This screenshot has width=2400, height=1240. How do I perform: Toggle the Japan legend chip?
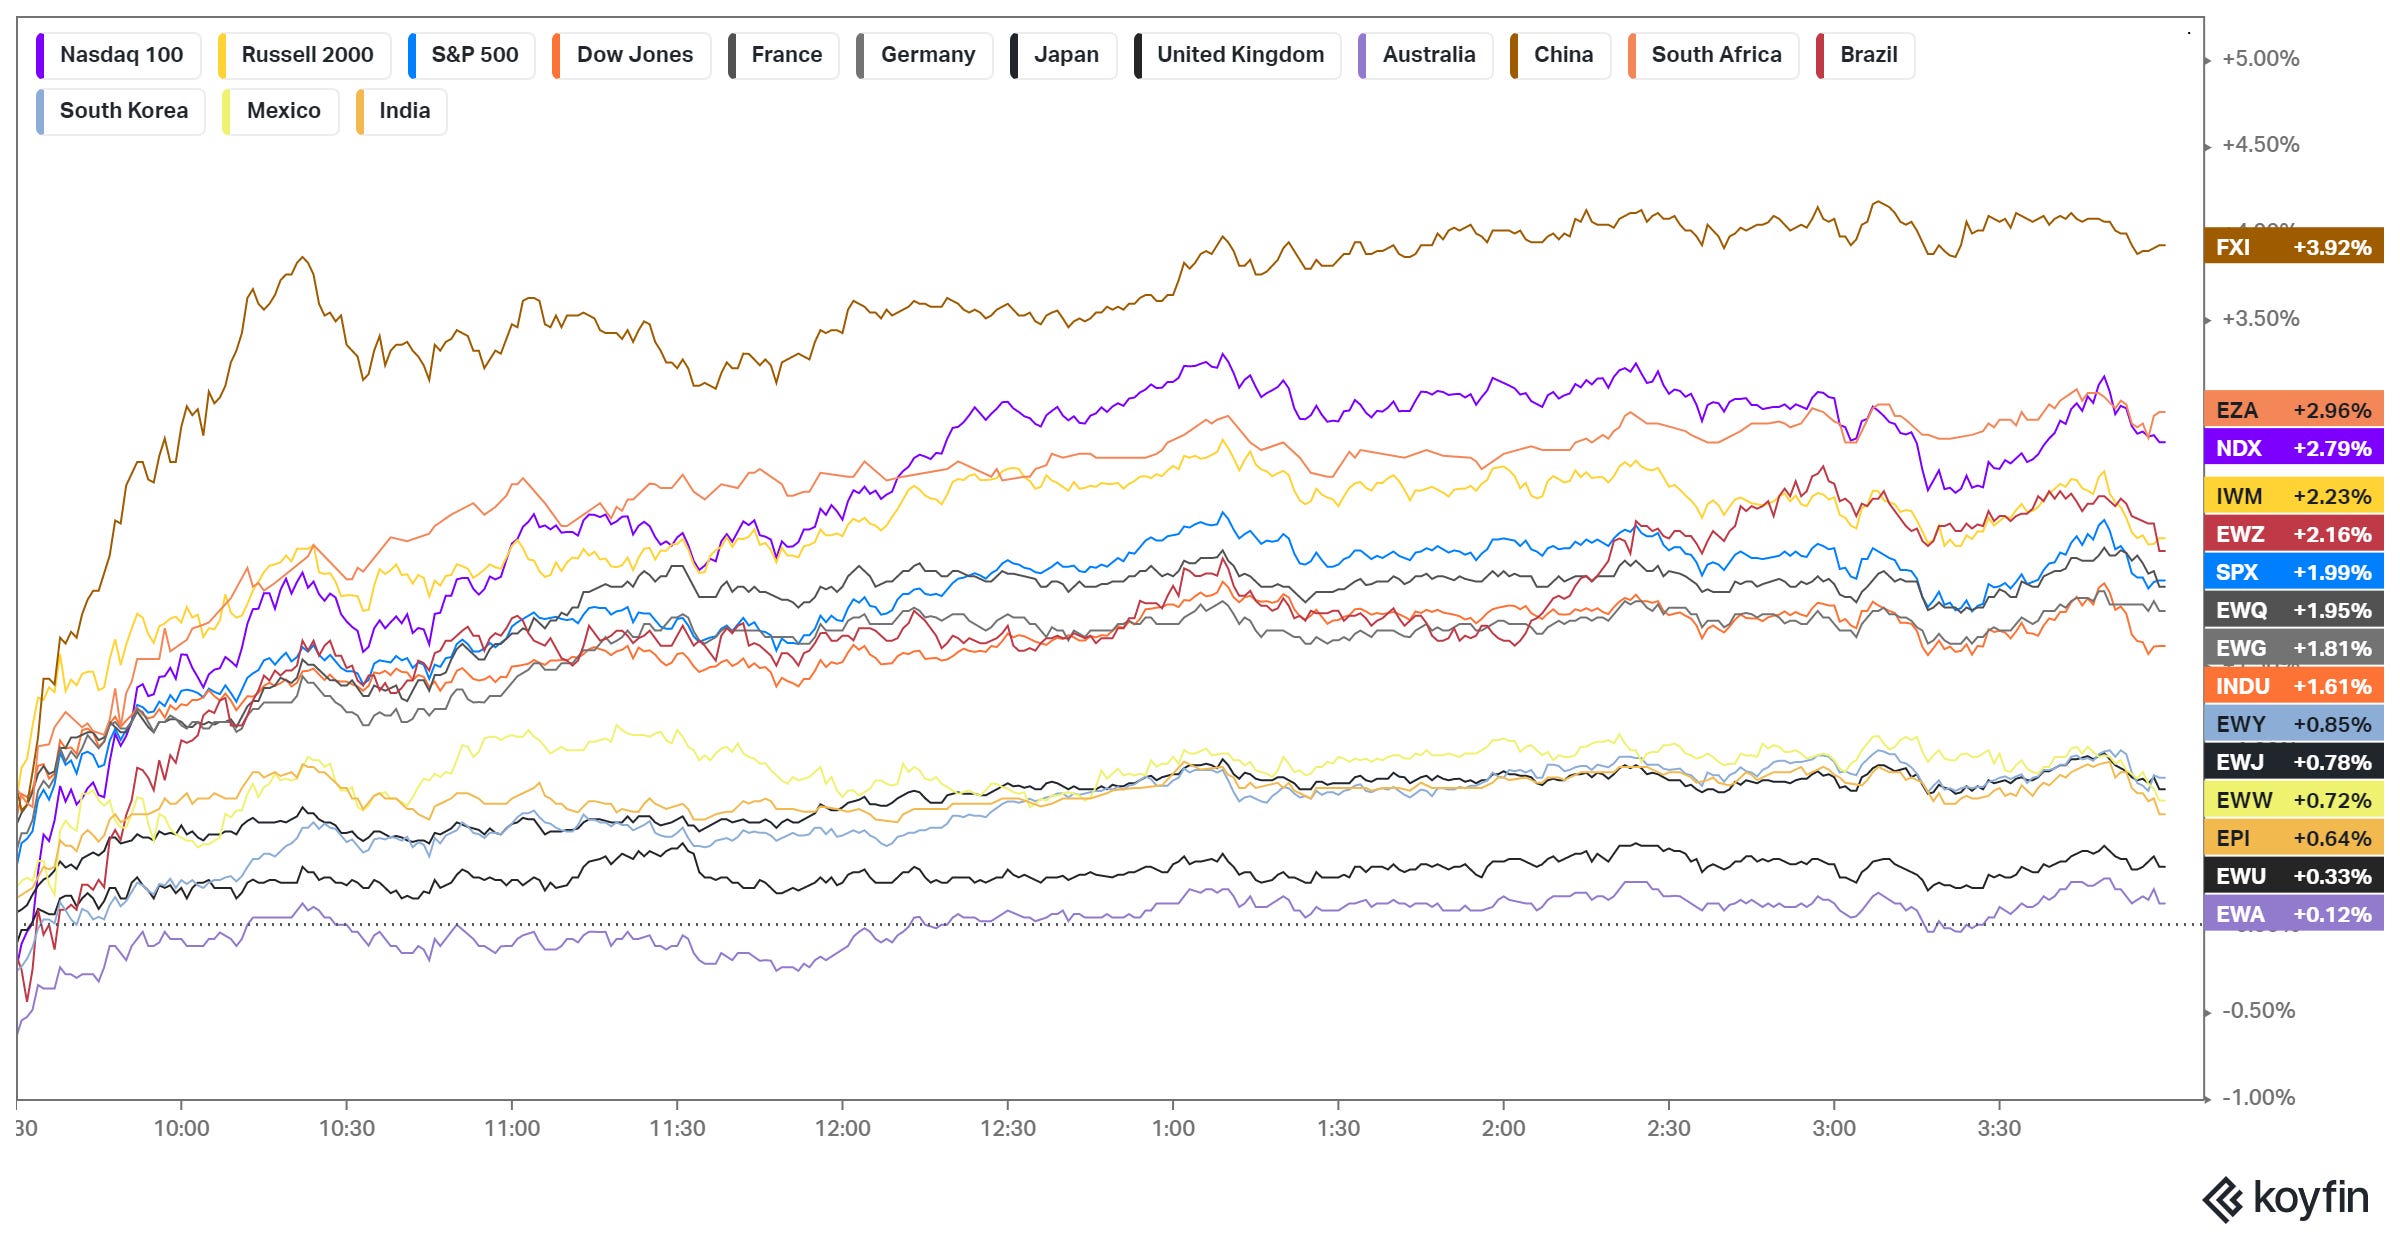tap(1063, 55)
